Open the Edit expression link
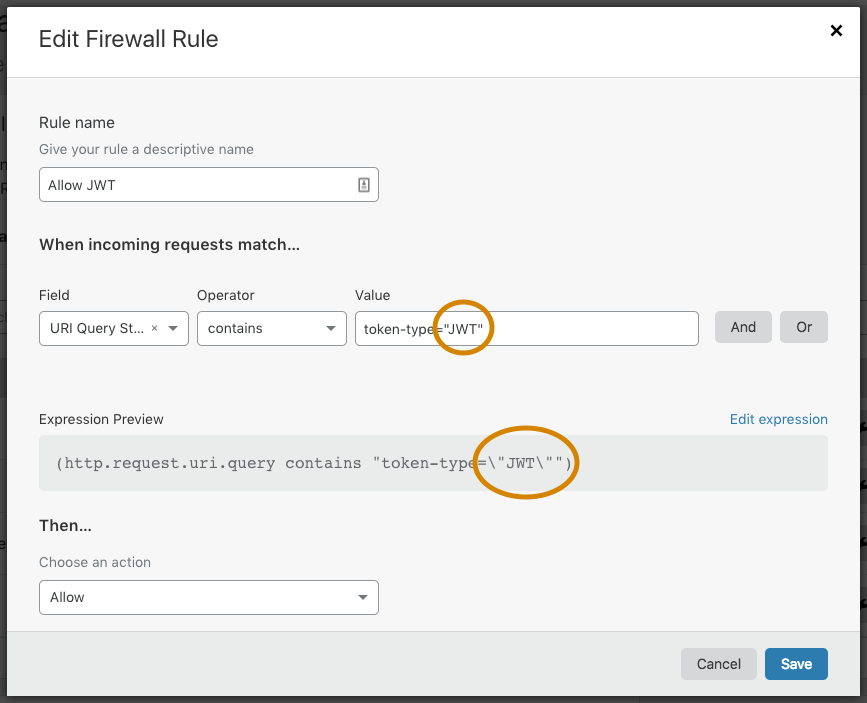 click(x=778, y=419)
